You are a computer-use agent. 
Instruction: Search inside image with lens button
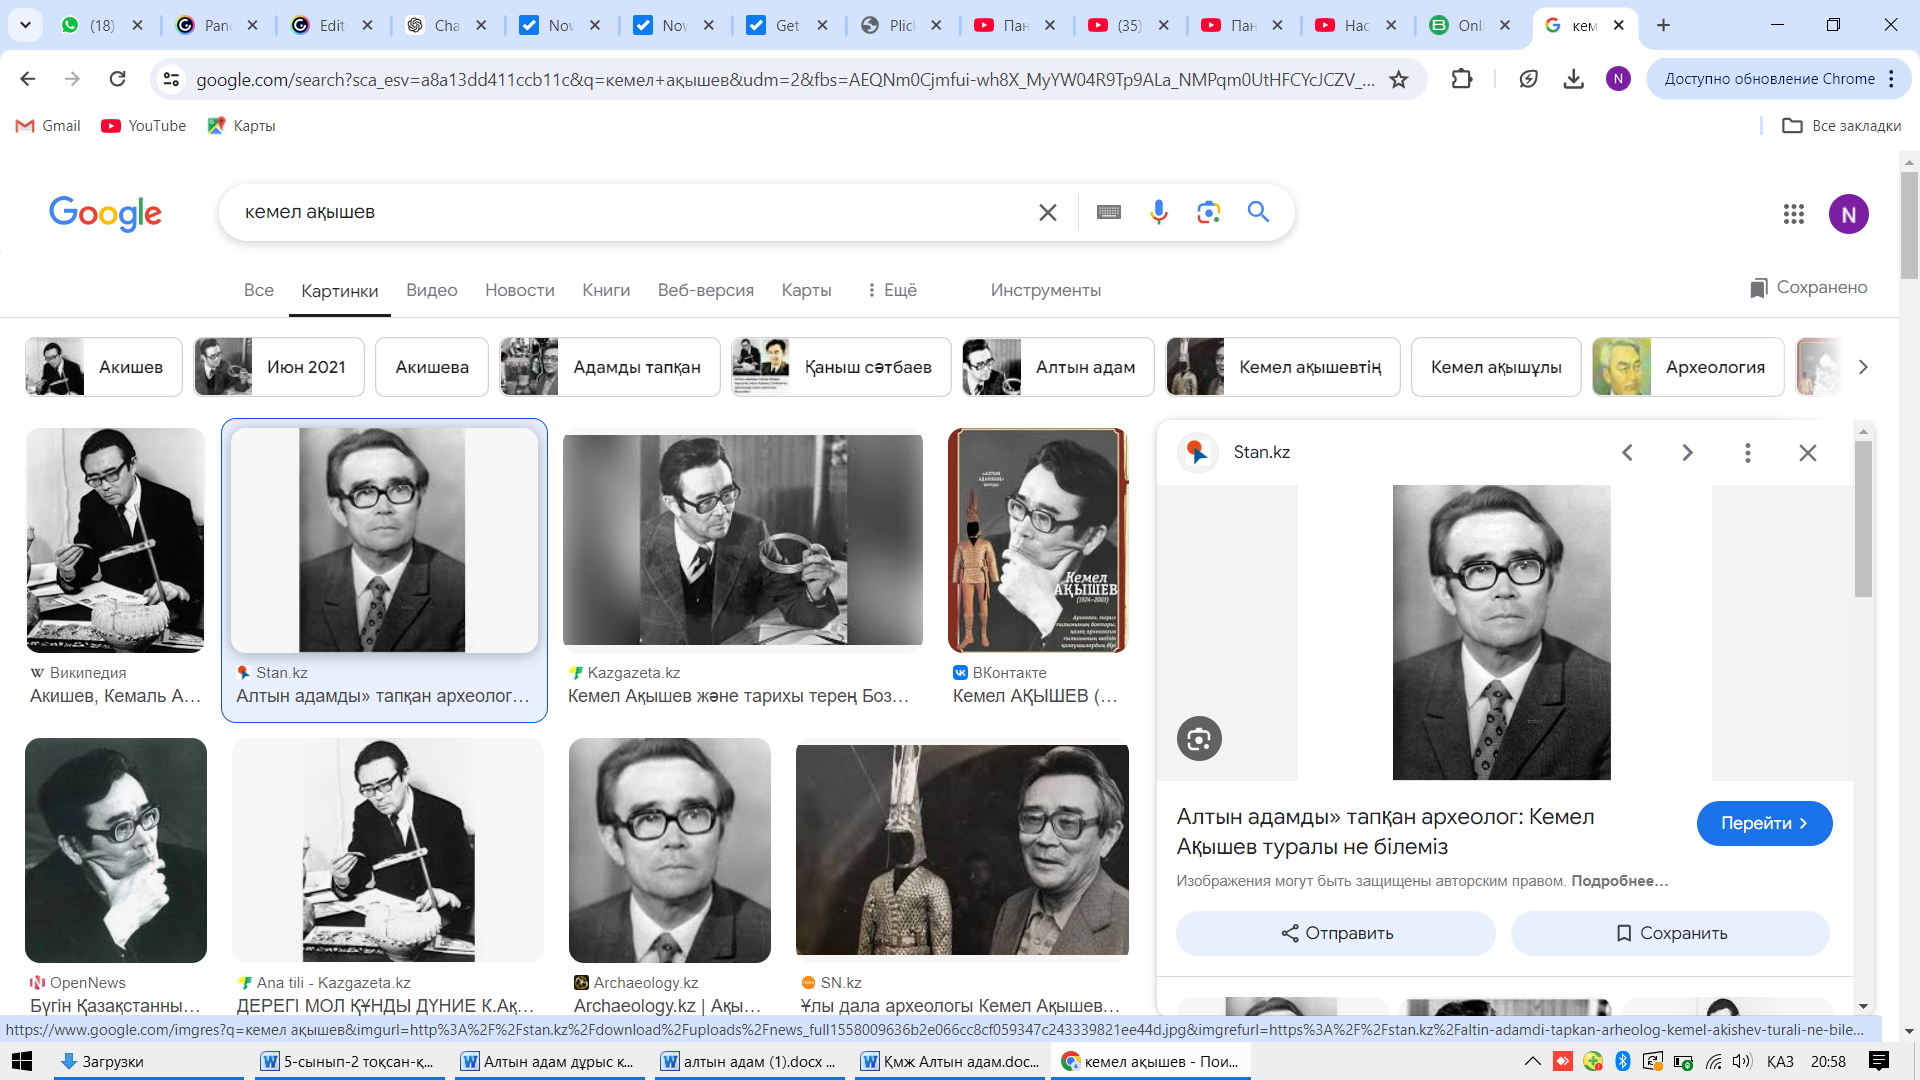pos(1199,739)
